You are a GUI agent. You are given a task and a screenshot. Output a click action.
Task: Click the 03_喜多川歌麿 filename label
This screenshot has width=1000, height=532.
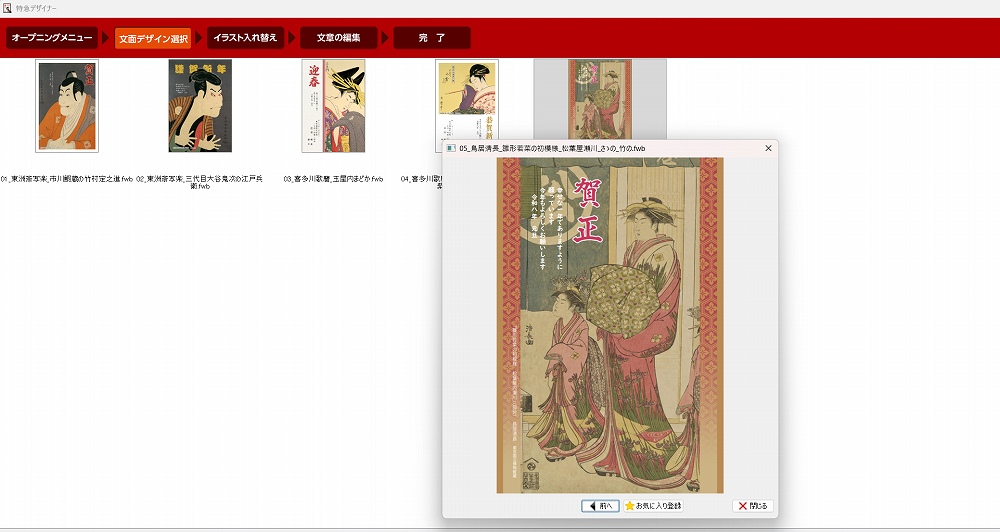(x=333, y=178)
